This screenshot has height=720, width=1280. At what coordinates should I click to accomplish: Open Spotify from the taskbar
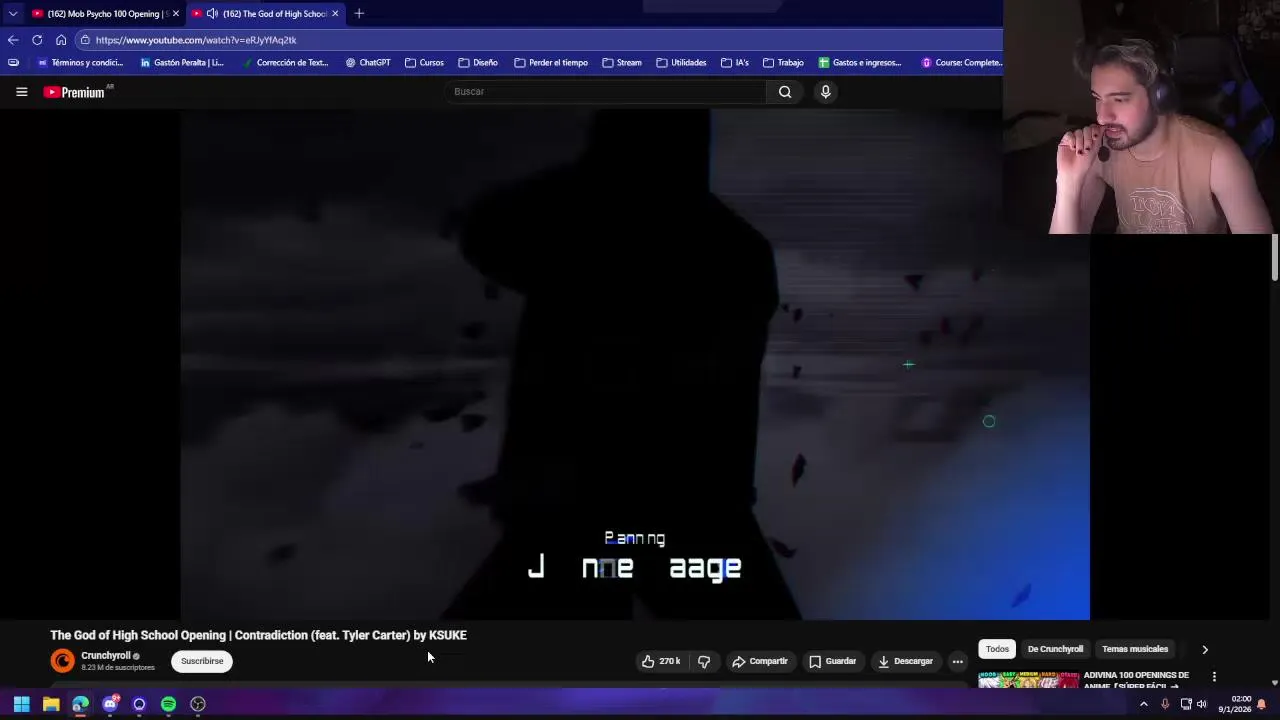tap(168, 704)
